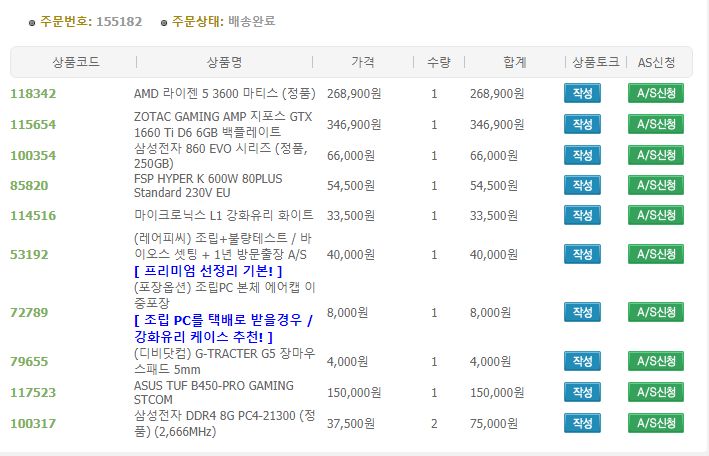The height and width of the screenshot is (456, 709).
Task: Click 작성 for G-TRACTER G5 장마우스패드
Action: pos(582,361)
